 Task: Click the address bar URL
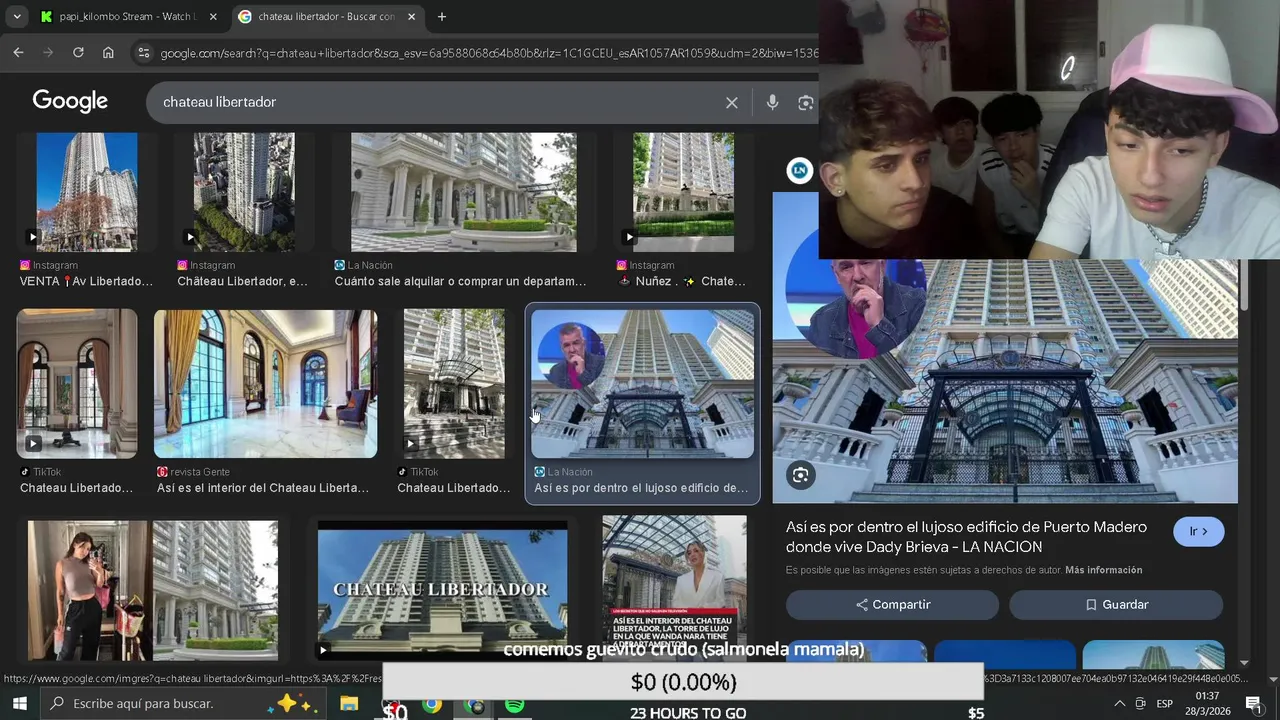[x=489, y=52]
